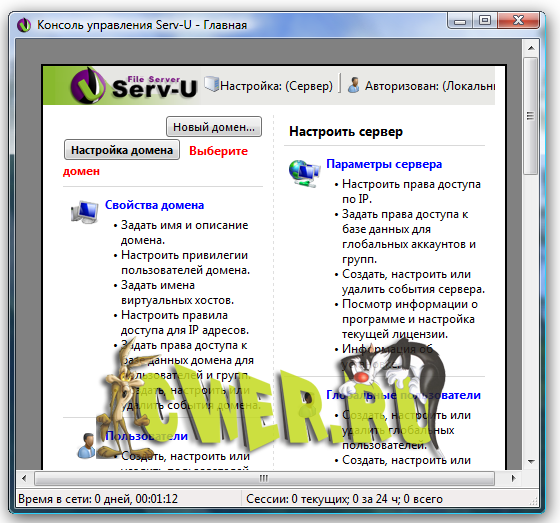
Task: Click the vertical scrollbar thumb
Action: (x=531, y=116)
